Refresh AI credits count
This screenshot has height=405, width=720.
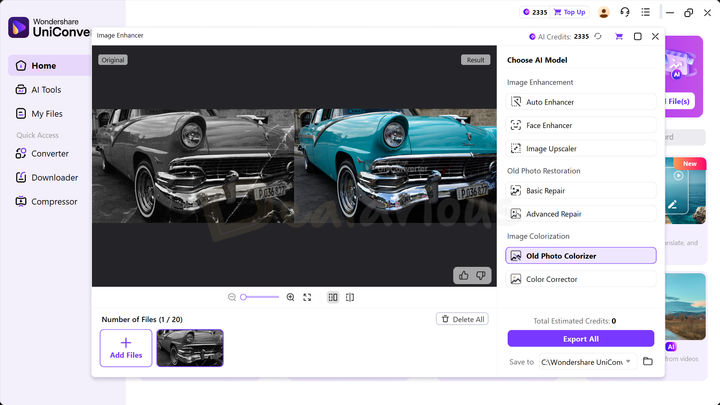click(598, 36)
